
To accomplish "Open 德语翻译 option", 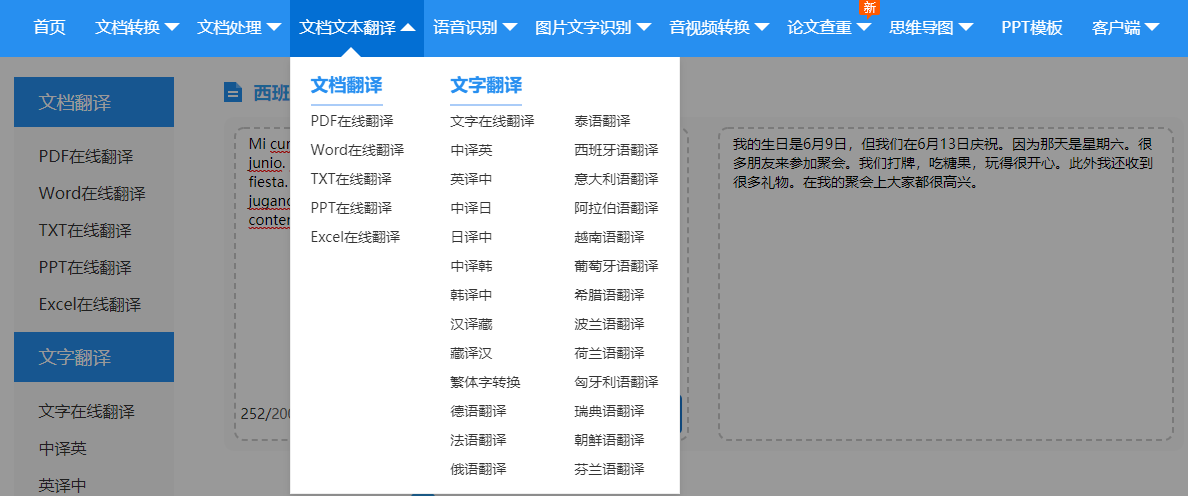I will pos(478,411).
